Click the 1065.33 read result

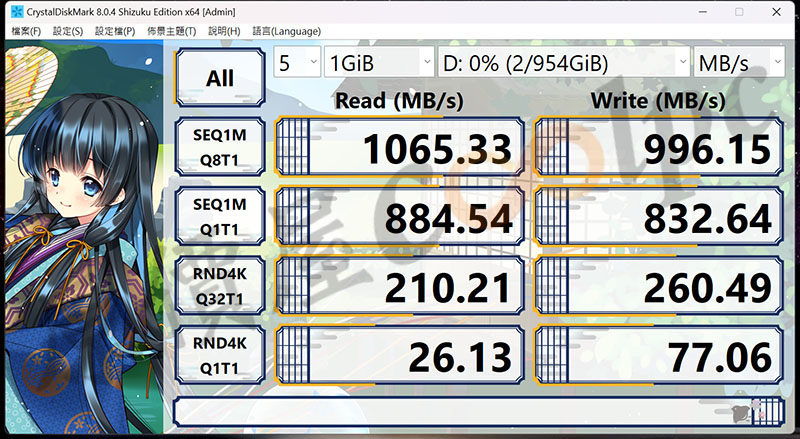[x=399, y=147]
